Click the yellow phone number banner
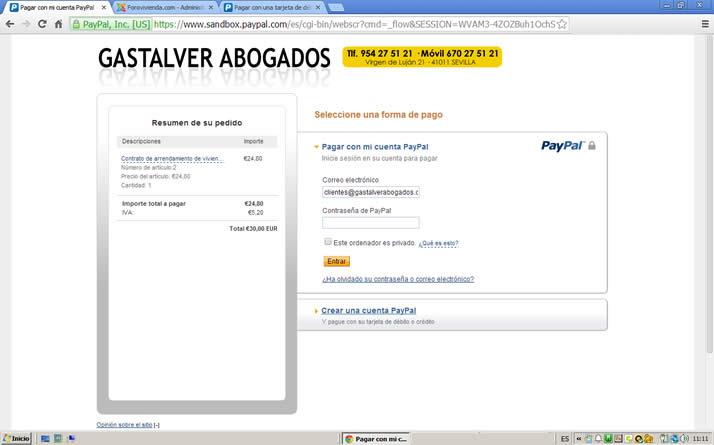714x445 pixels. 422,57
